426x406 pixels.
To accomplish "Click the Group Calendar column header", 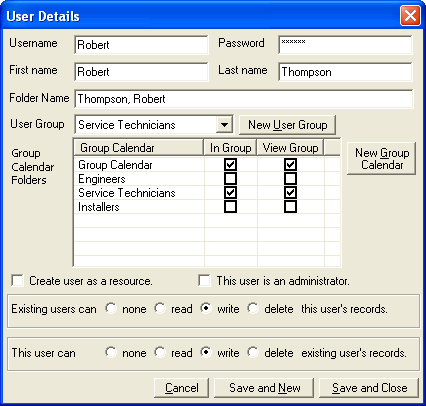I will (x=139, y=148).
